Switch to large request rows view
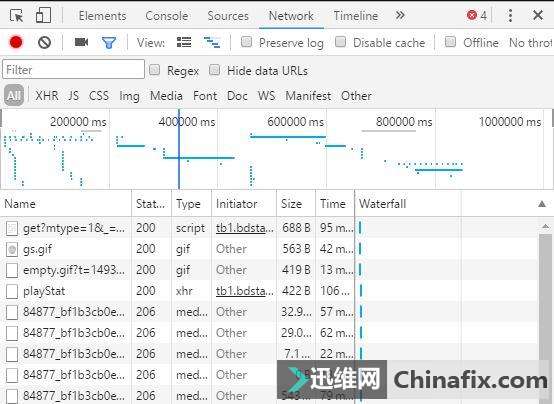This screenshot has height=404, width=554. pos(184,42)
